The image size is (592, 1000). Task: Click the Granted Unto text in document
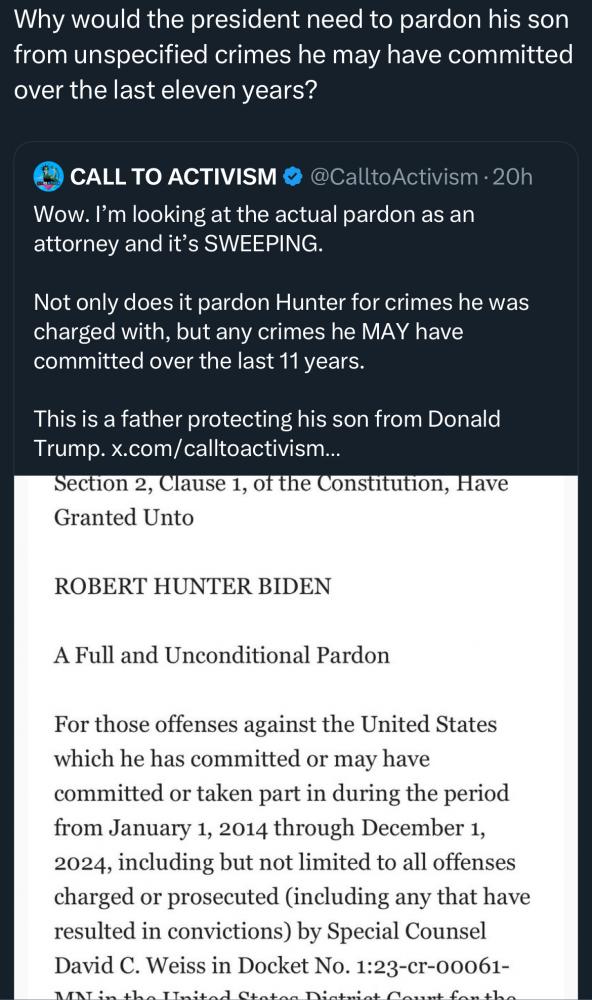[124, 517]
